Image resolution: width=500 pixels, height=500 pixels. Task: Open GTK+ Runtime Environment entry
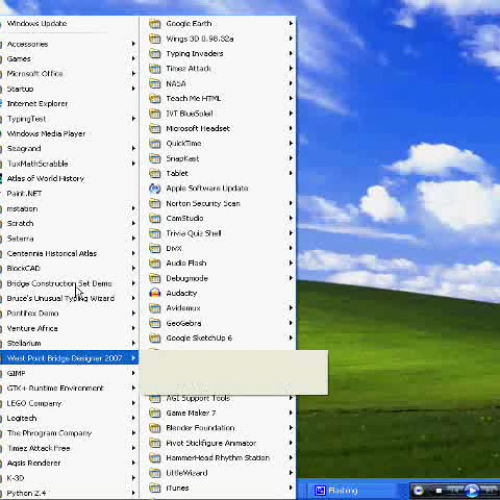(x=69, y=388)
